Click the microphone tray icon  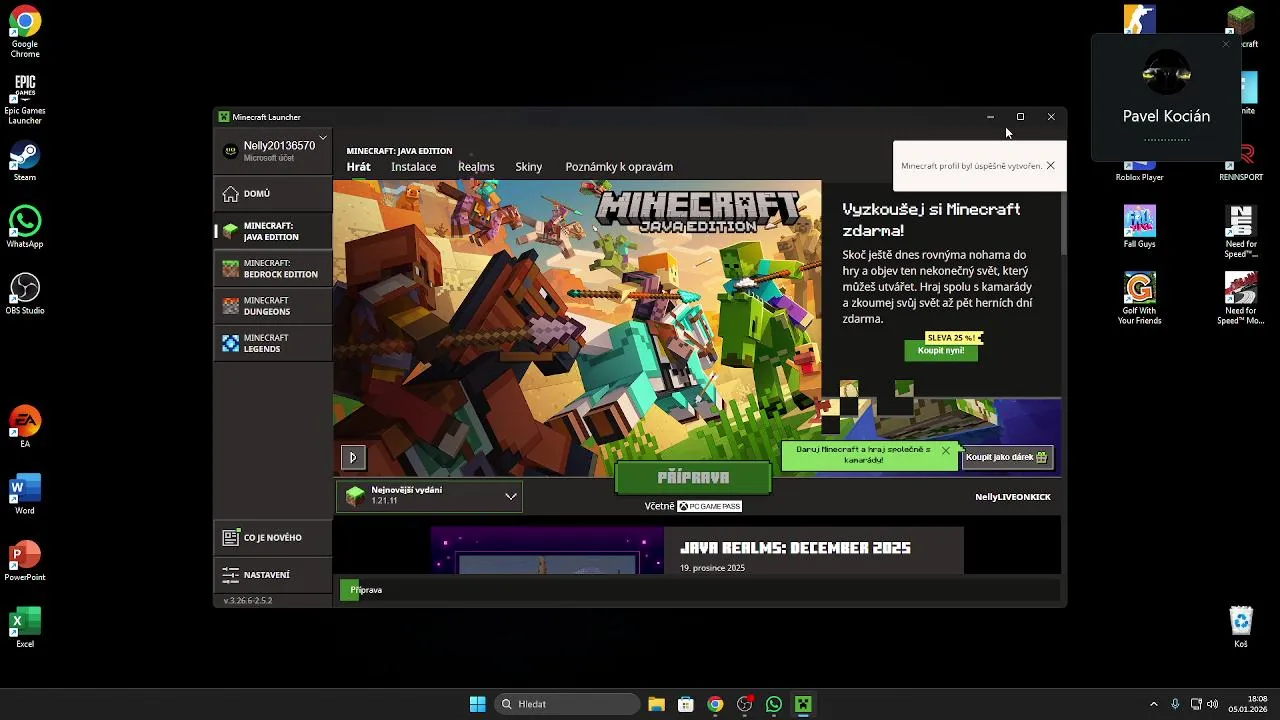pos(1175,704)
